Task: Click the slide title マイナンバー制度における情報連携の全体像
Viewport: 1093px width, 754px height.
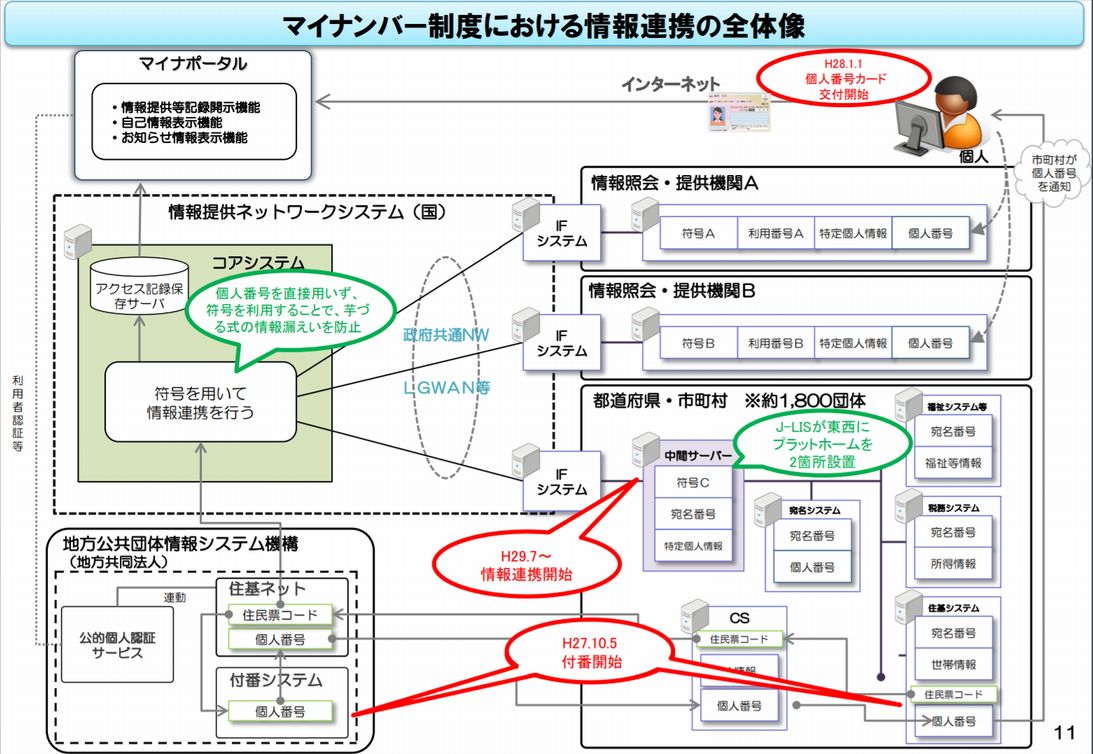Action: (x=544, y=26)
